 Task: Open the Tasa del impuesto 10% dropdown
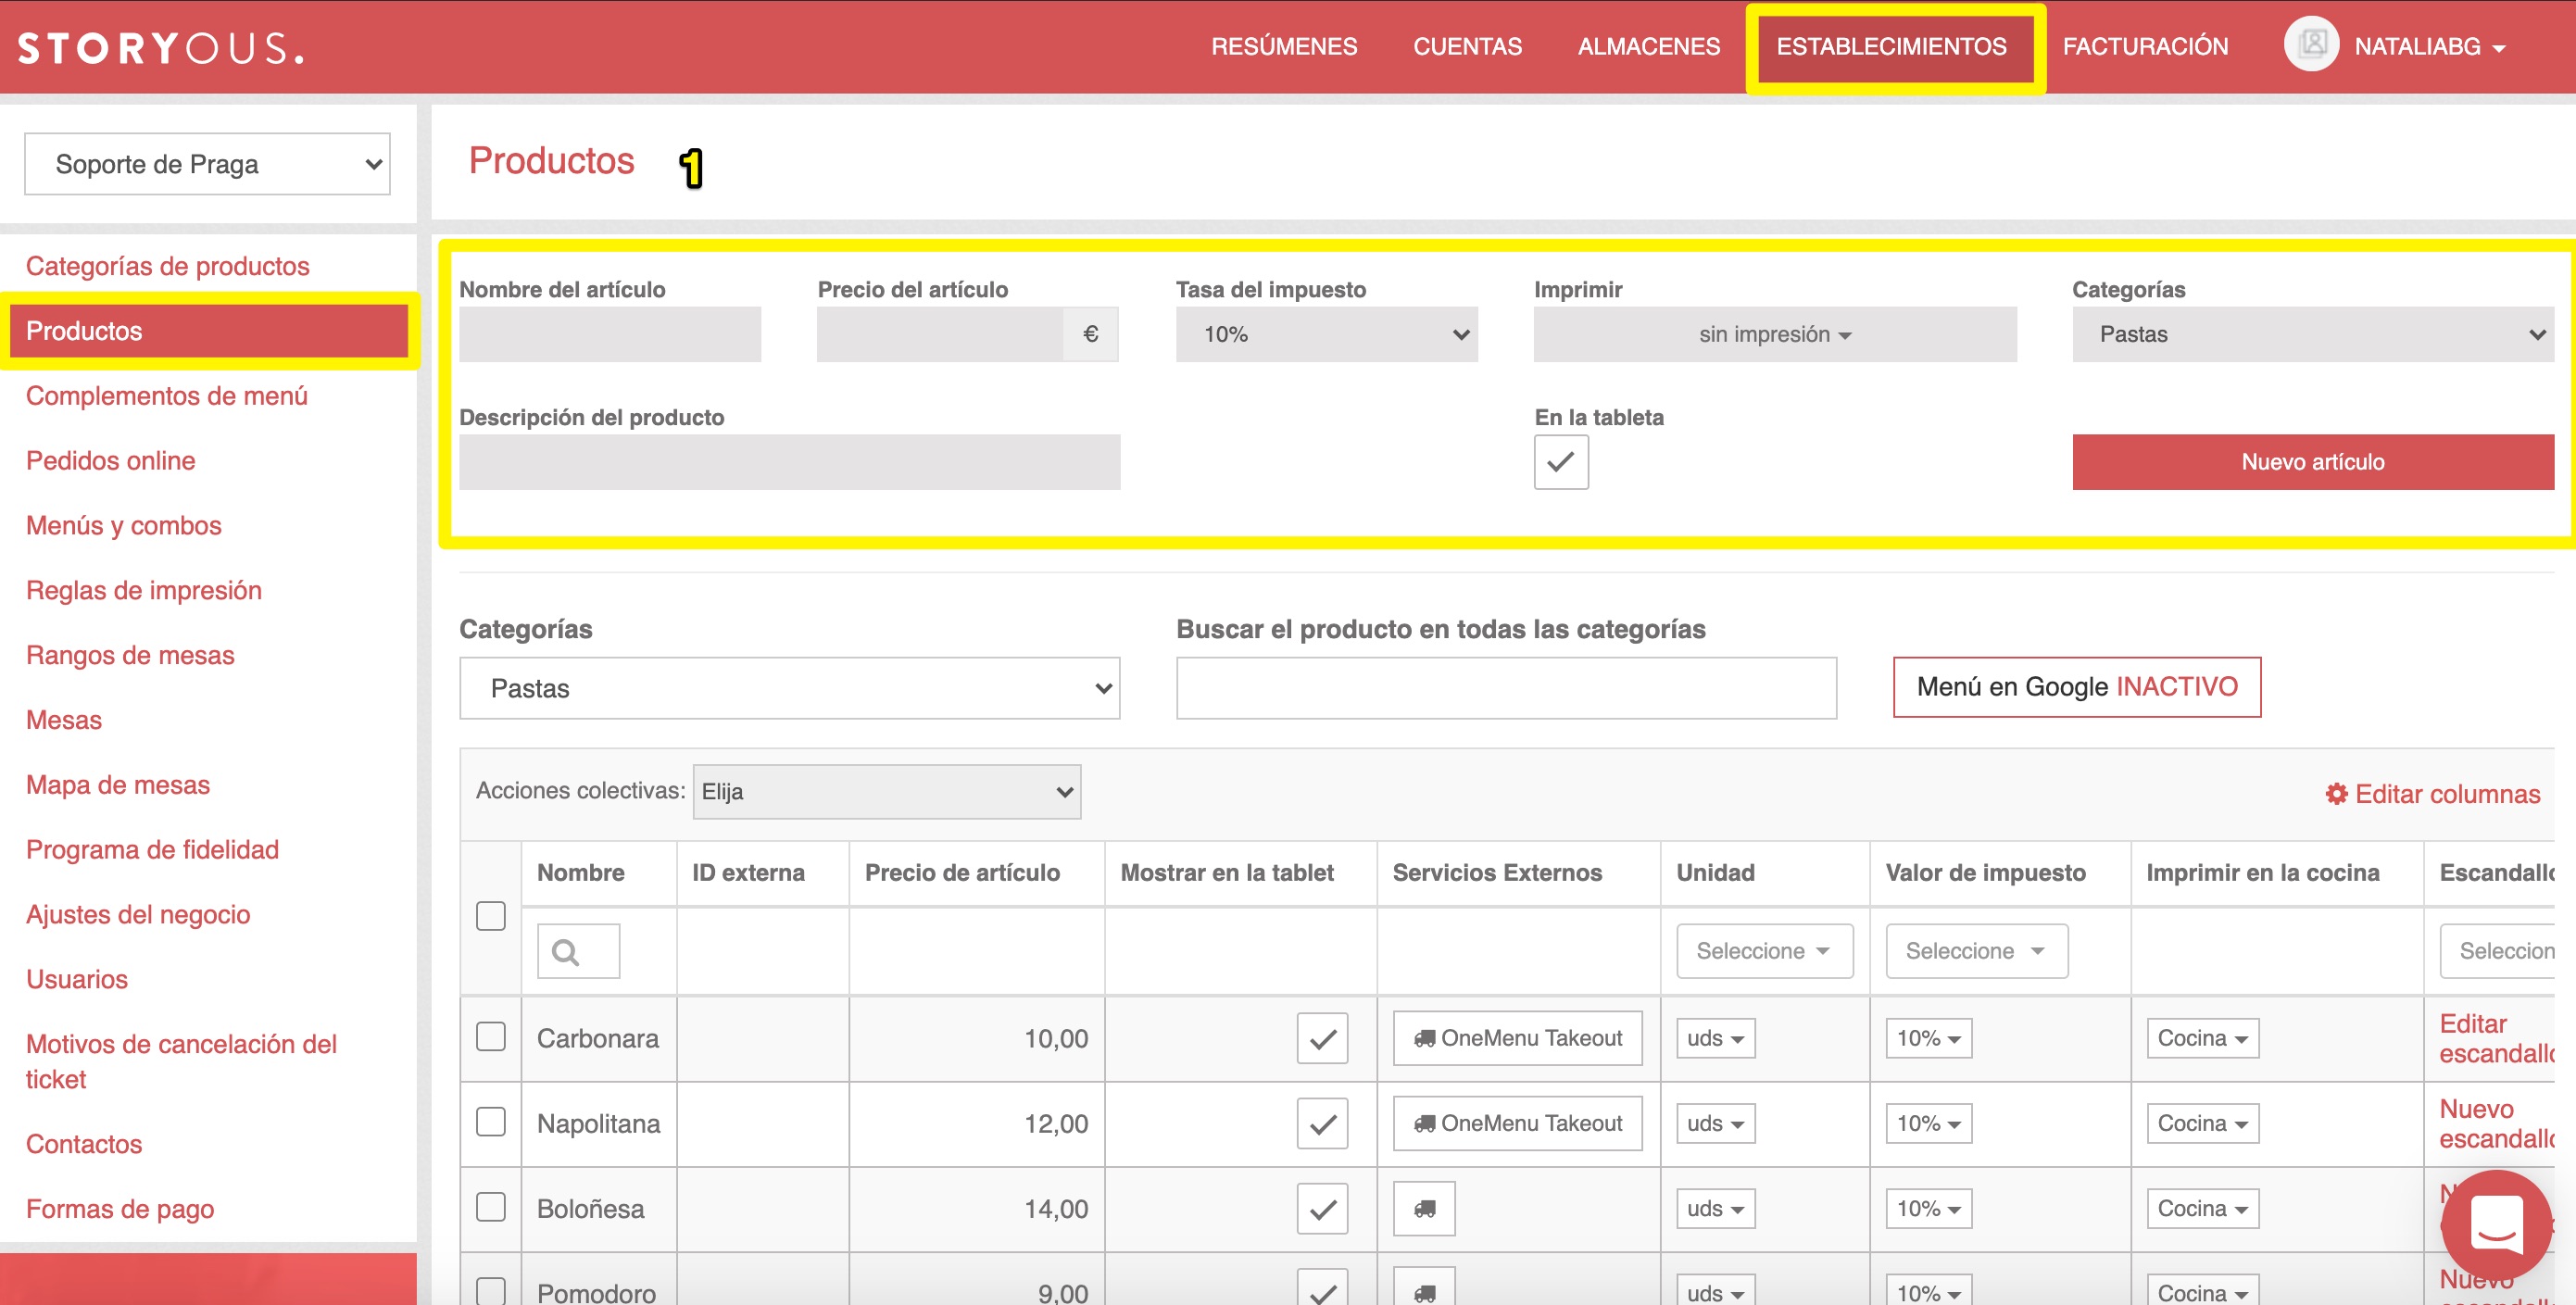coord(1326,334)
